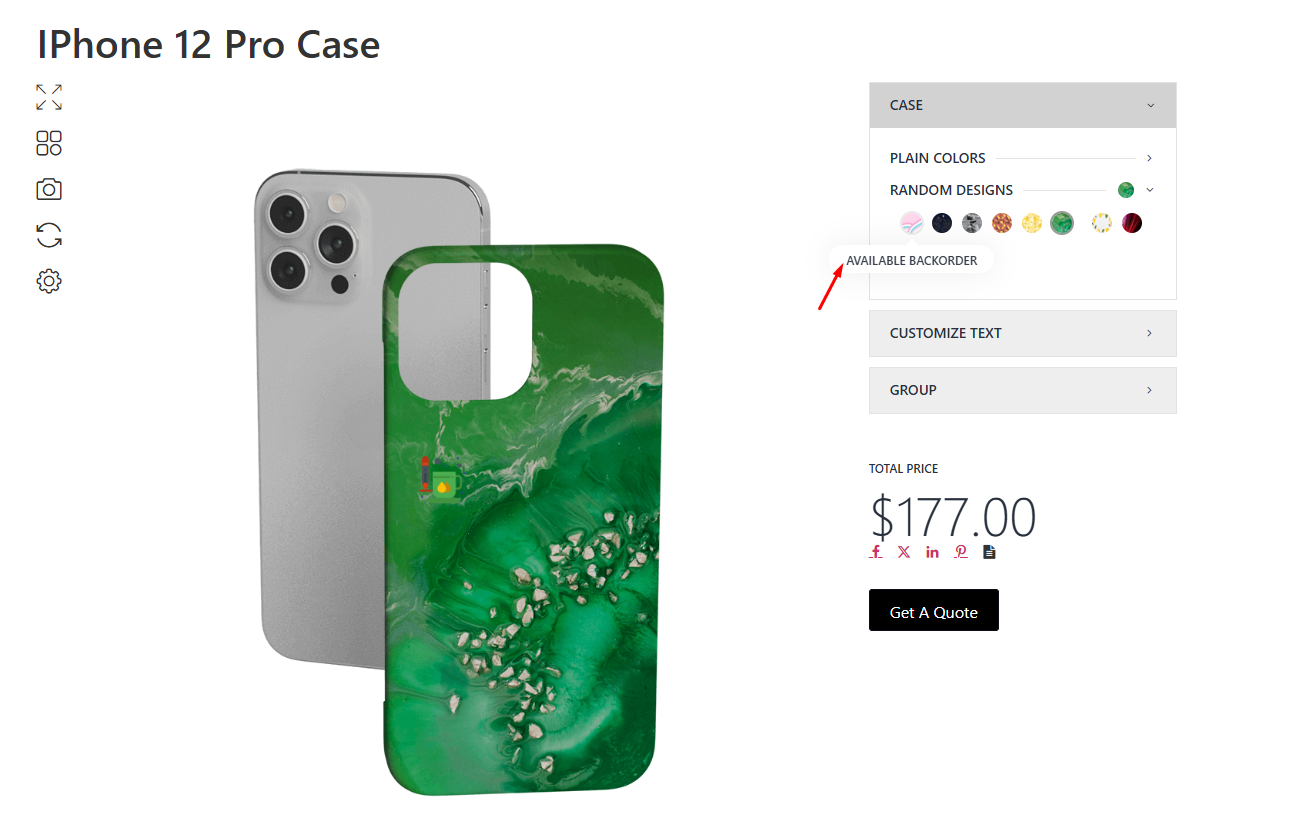Collapse the RANDOM DESIGNS chevron

click(1150, 190)
